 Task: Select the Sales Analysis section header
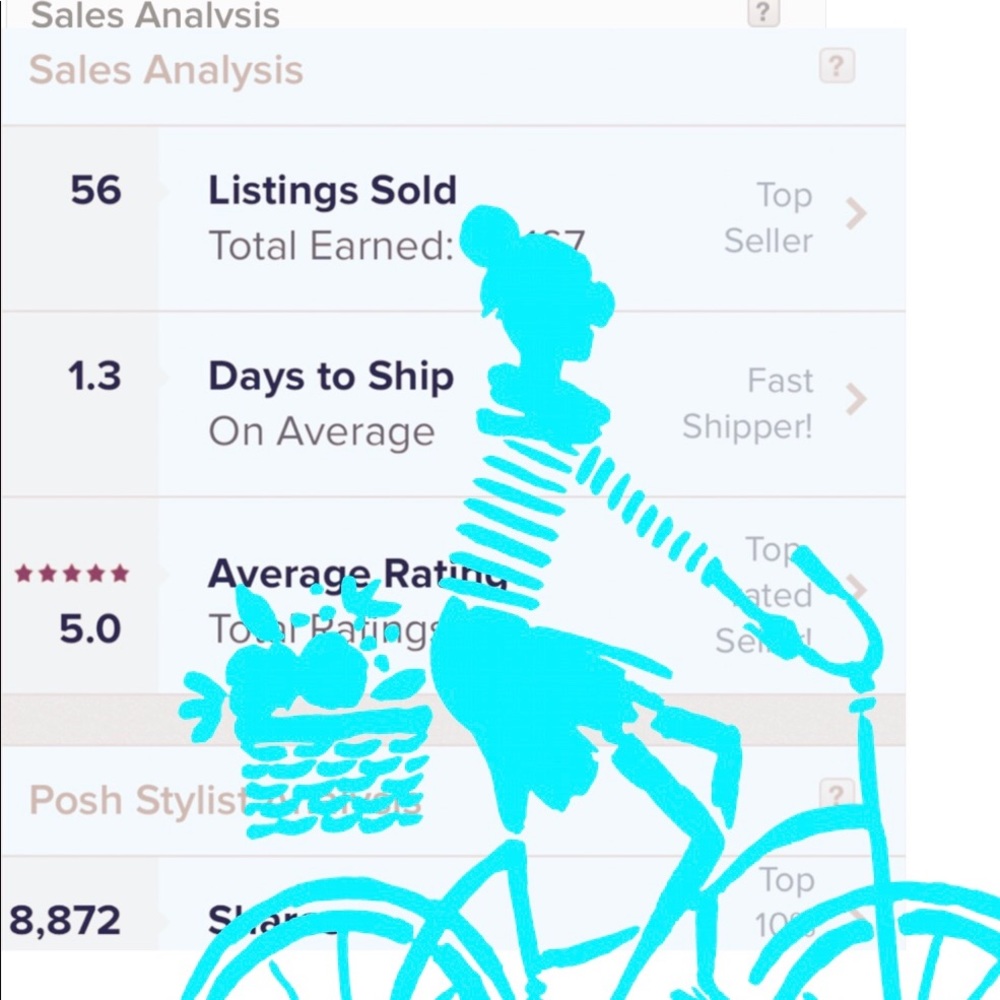pos(167,69)
